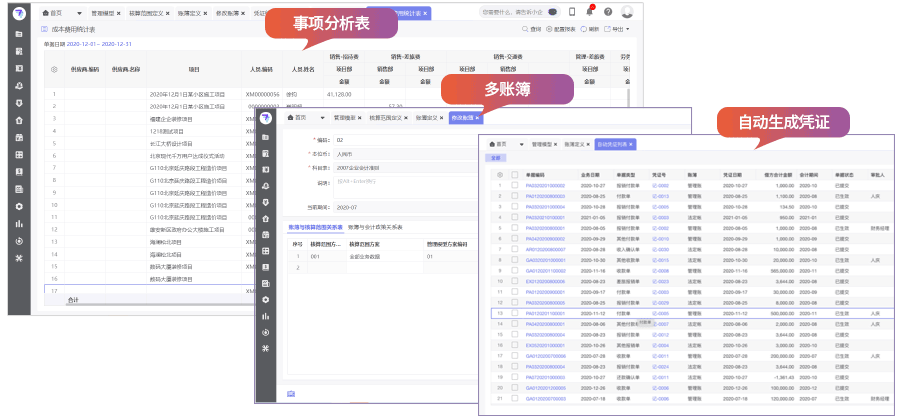Click the 全部 filter button in voucher list

point(495,158)
